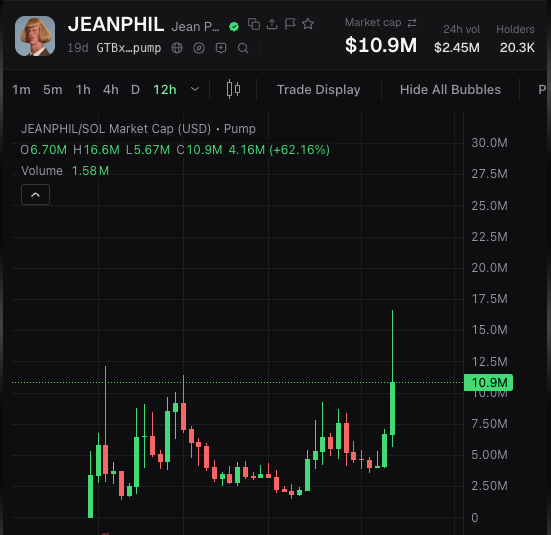Image resolution: width=551 pixels, height=535 pixels.
Task: Report the token with the flag icon
Action: coord(290,24)
